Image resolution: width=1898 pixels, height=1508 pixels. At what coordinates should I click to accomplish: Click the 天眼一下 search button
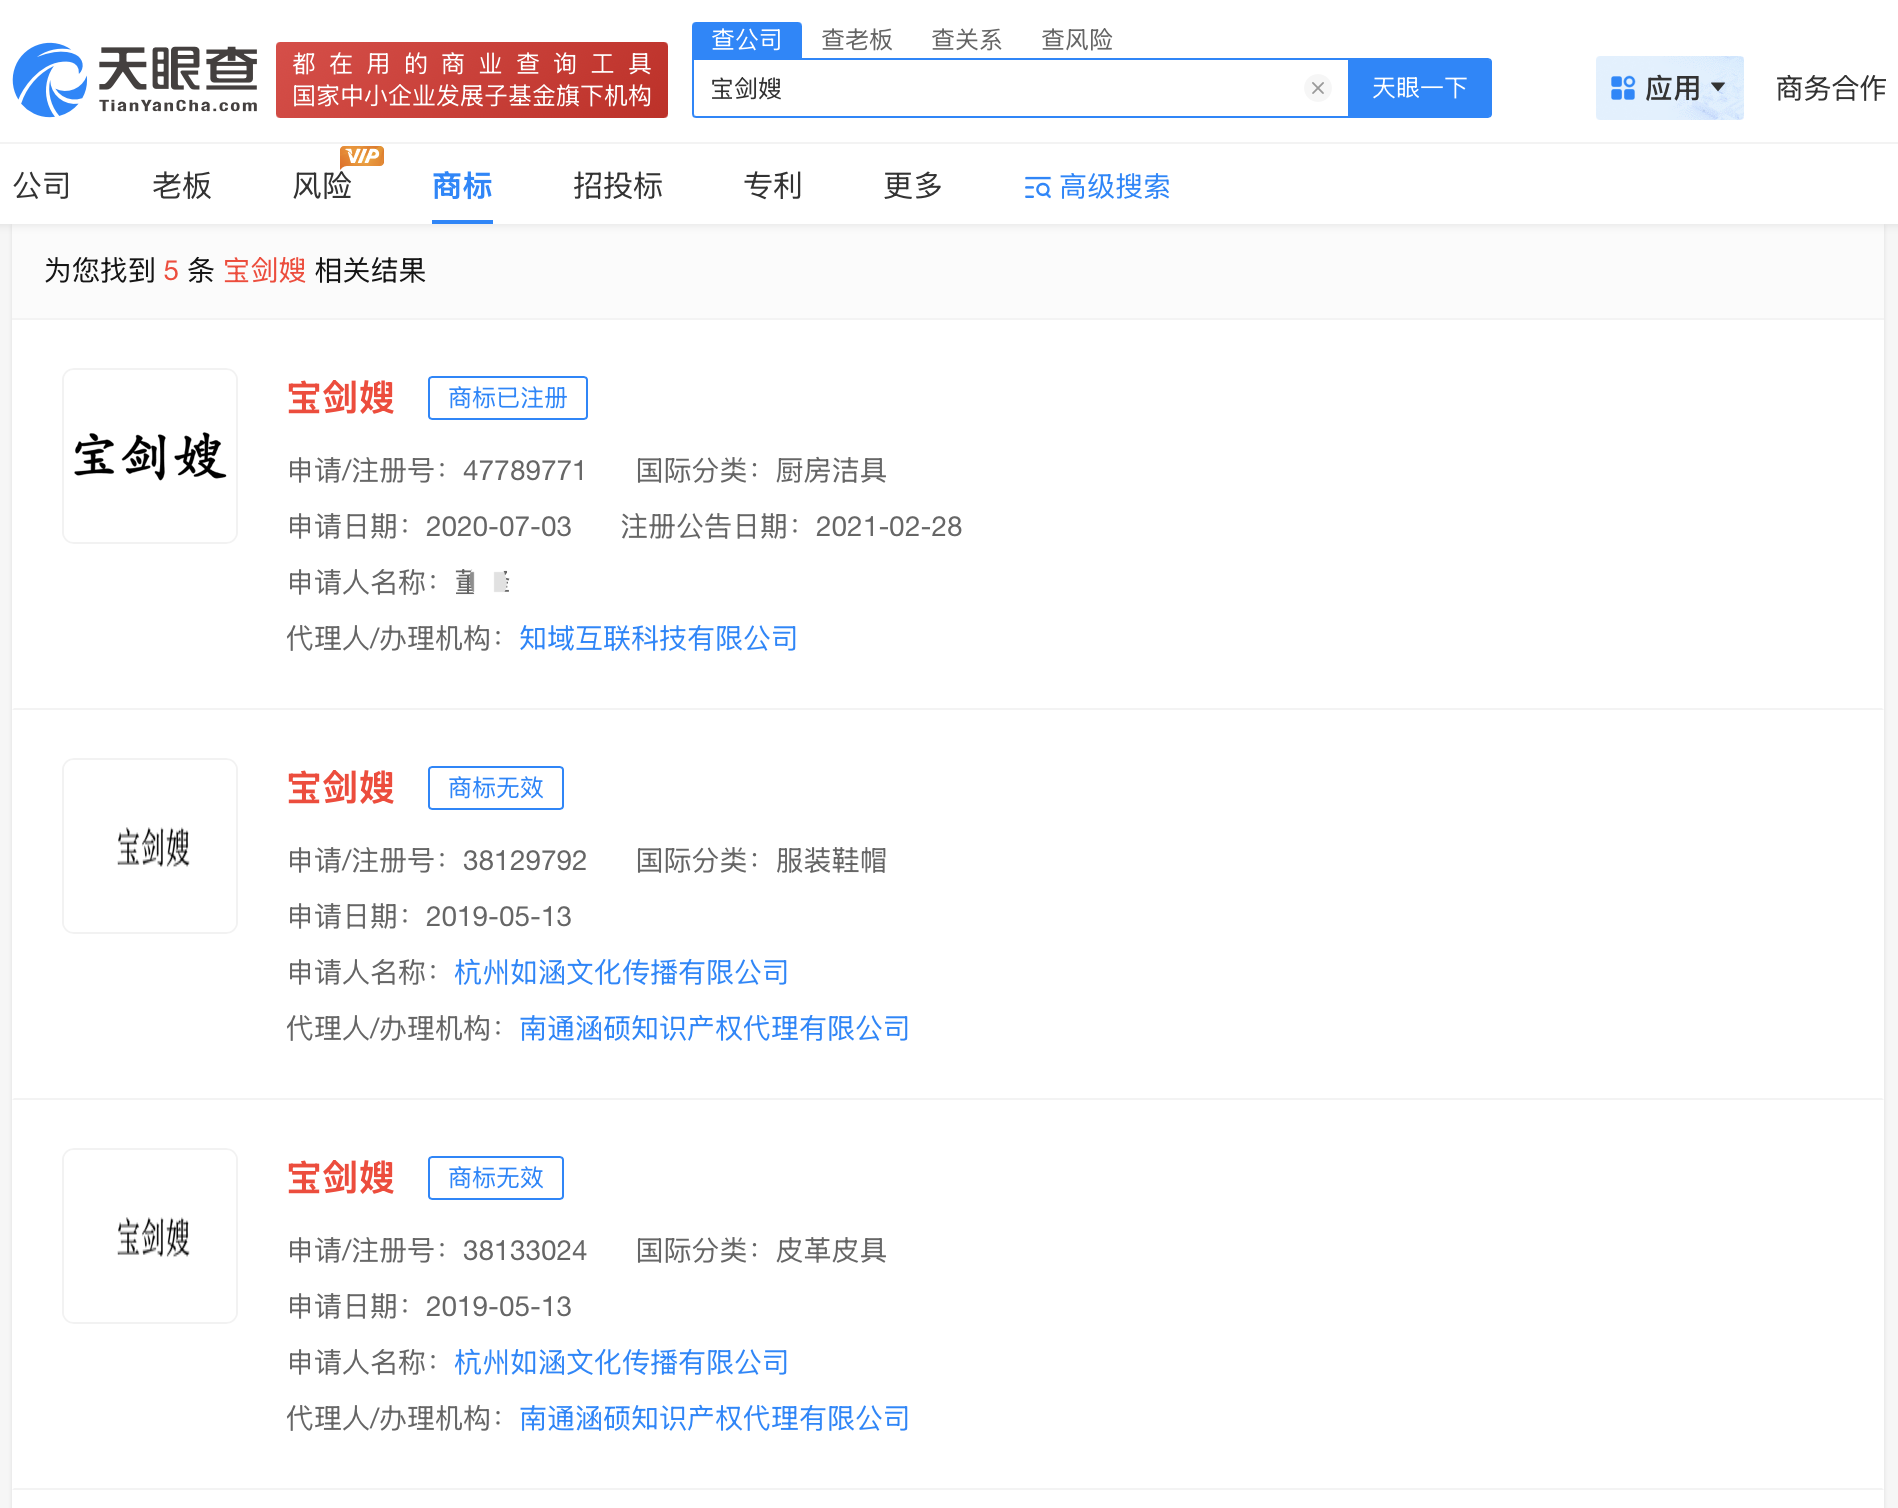[1420, 88]
